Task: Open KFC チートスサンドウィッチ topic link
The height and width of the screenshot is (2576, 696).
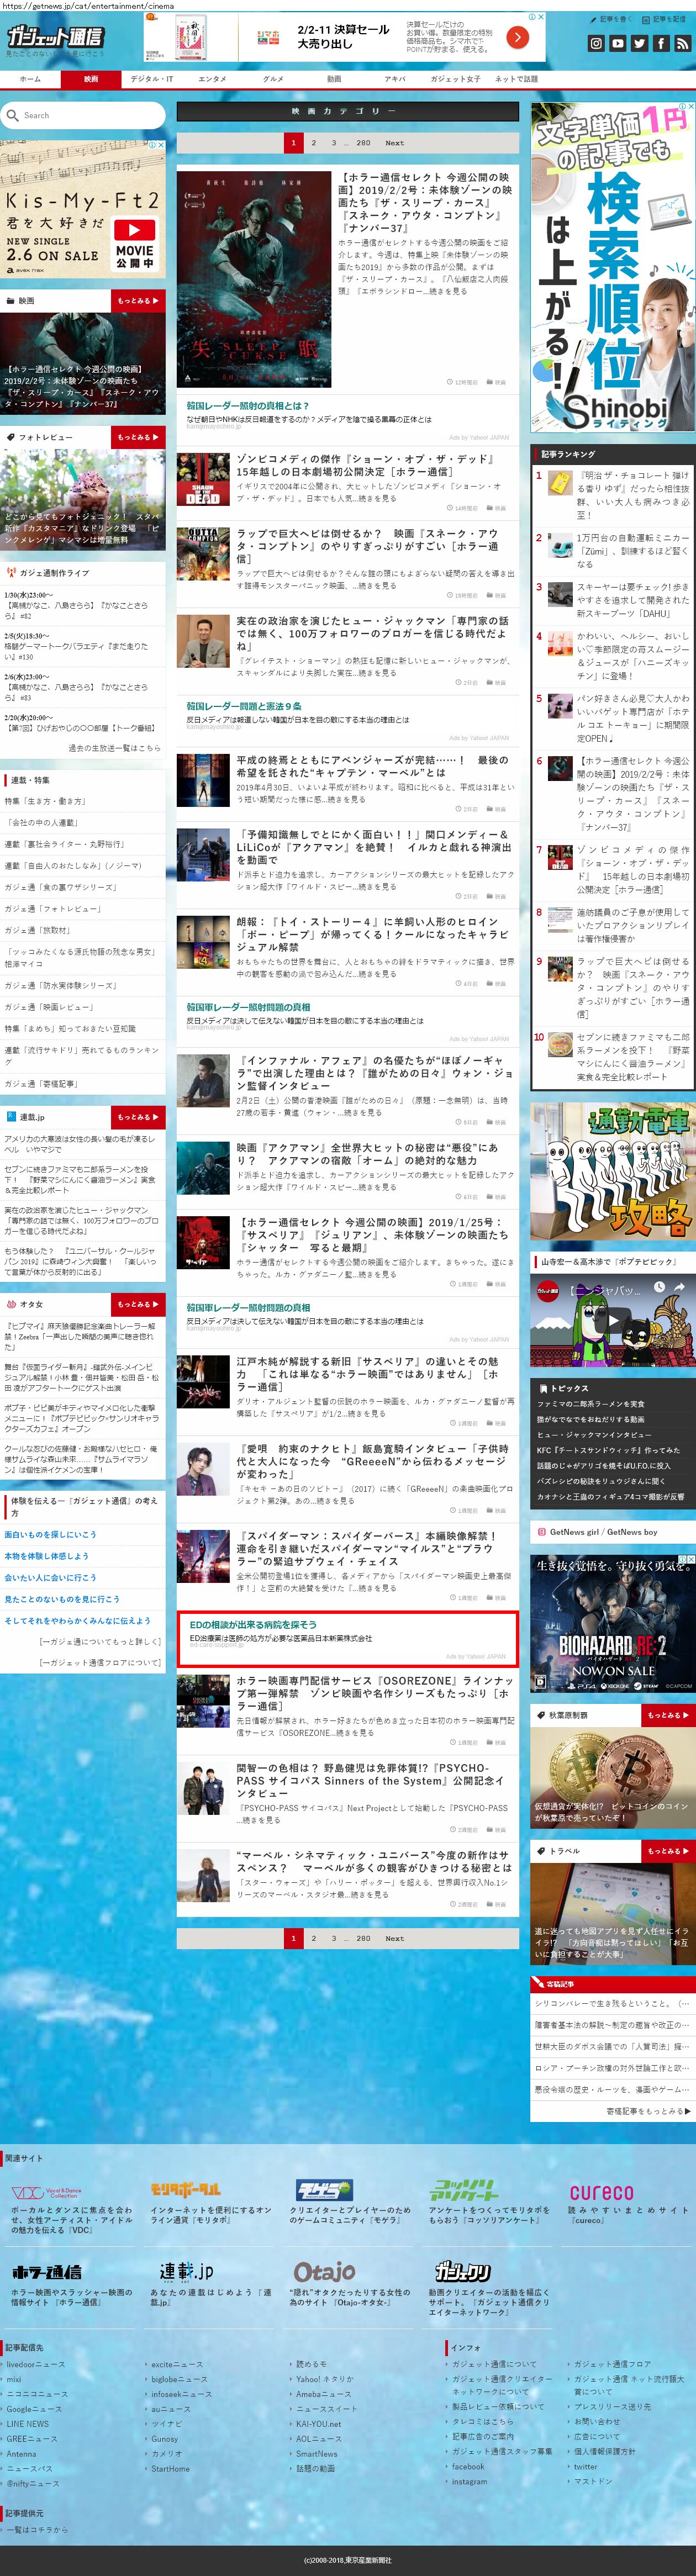Action: (x=608, y=1450)
